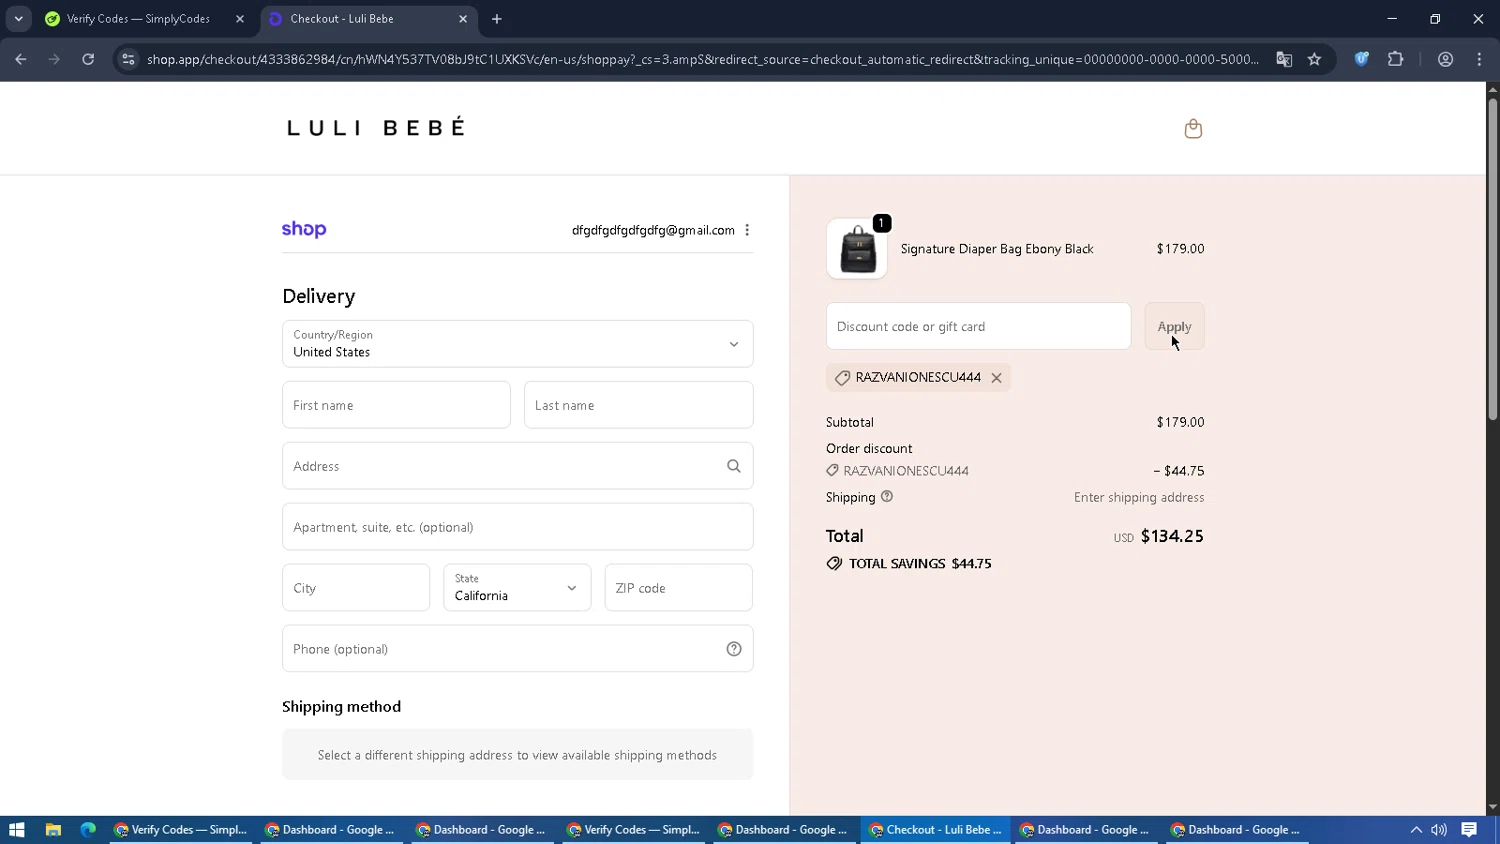
Task: View site information icon in address bar
Action: (x=128, y=59)
